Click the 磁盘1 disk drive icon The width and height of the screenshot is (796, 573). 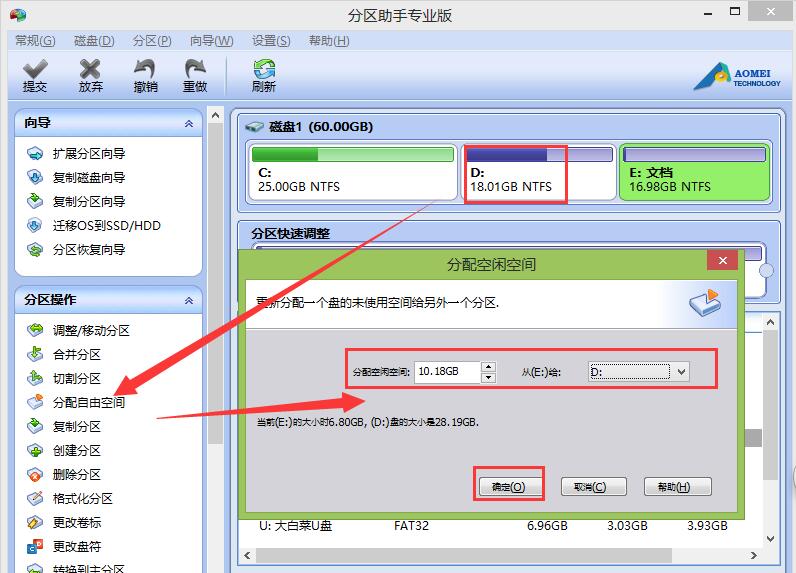tap(254, 126)
